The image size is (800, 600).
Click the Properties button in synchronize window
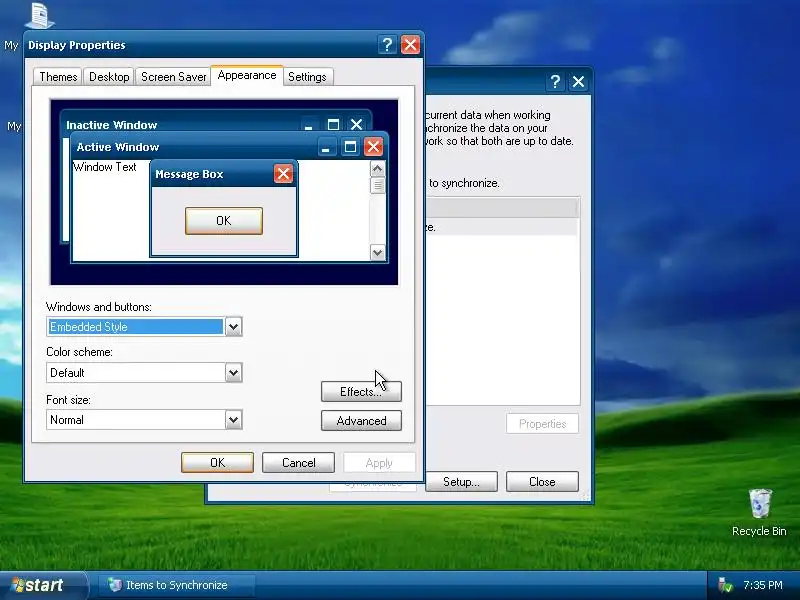click(x=542, y=424)
